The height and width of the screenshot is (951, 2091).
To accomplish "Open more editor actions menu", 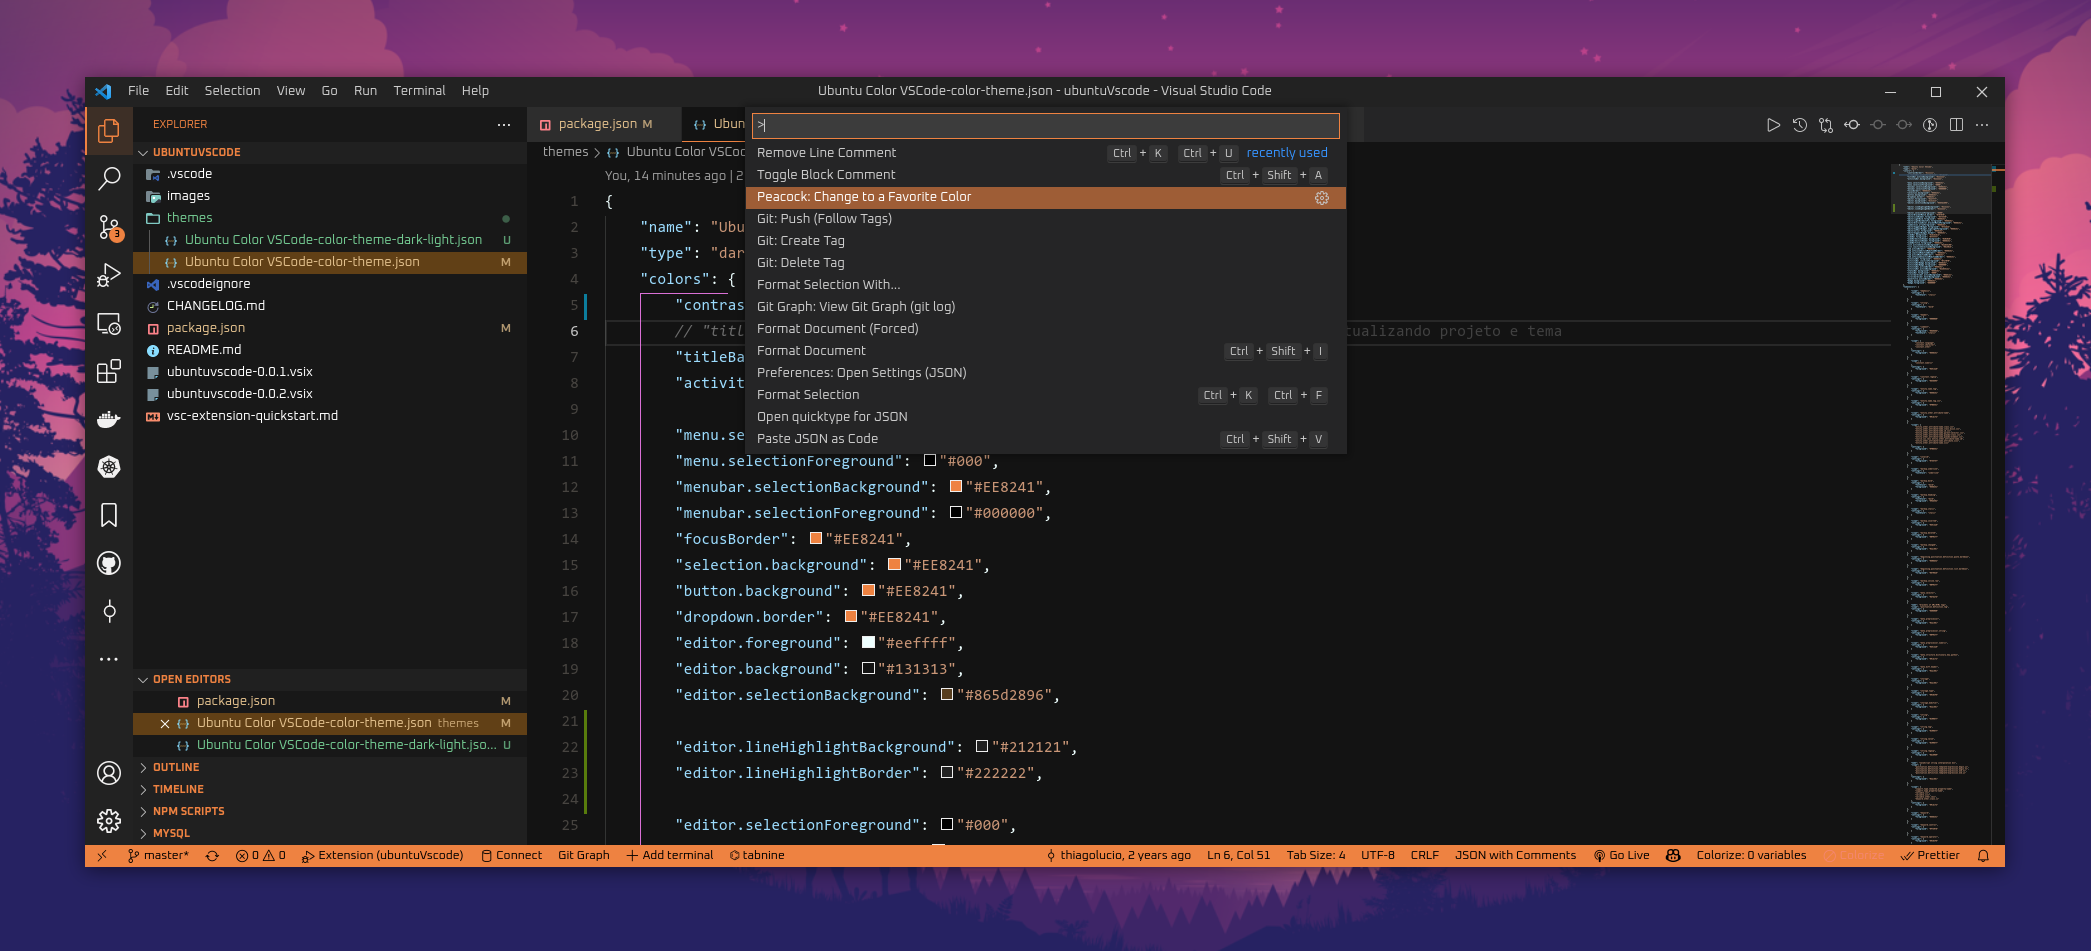I will [x=1982, y=125].
